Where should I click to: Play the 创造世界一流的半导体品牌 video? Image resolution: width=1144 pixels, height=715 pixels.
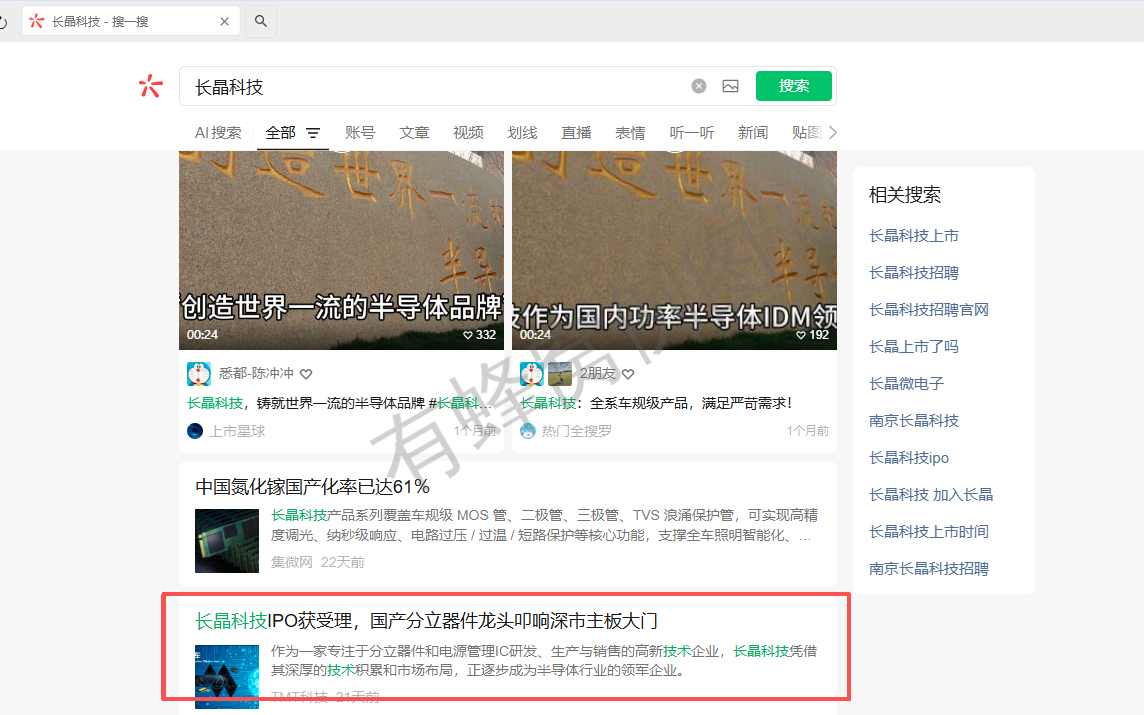(x=341, y=250)
